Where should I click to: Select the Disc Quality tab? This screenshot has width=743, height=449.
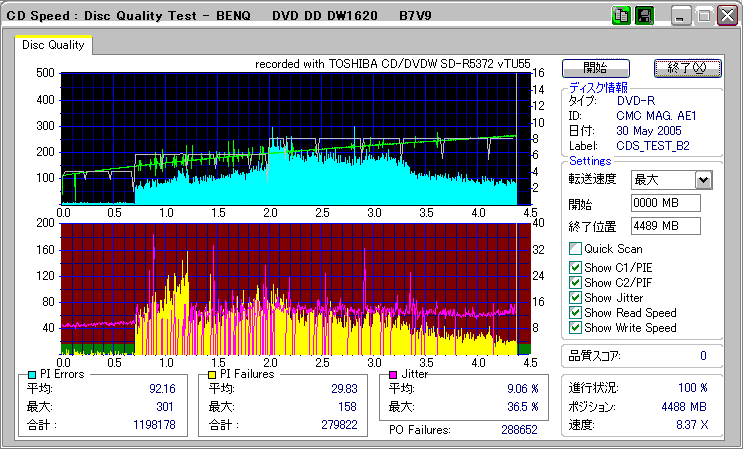point(54,44)
